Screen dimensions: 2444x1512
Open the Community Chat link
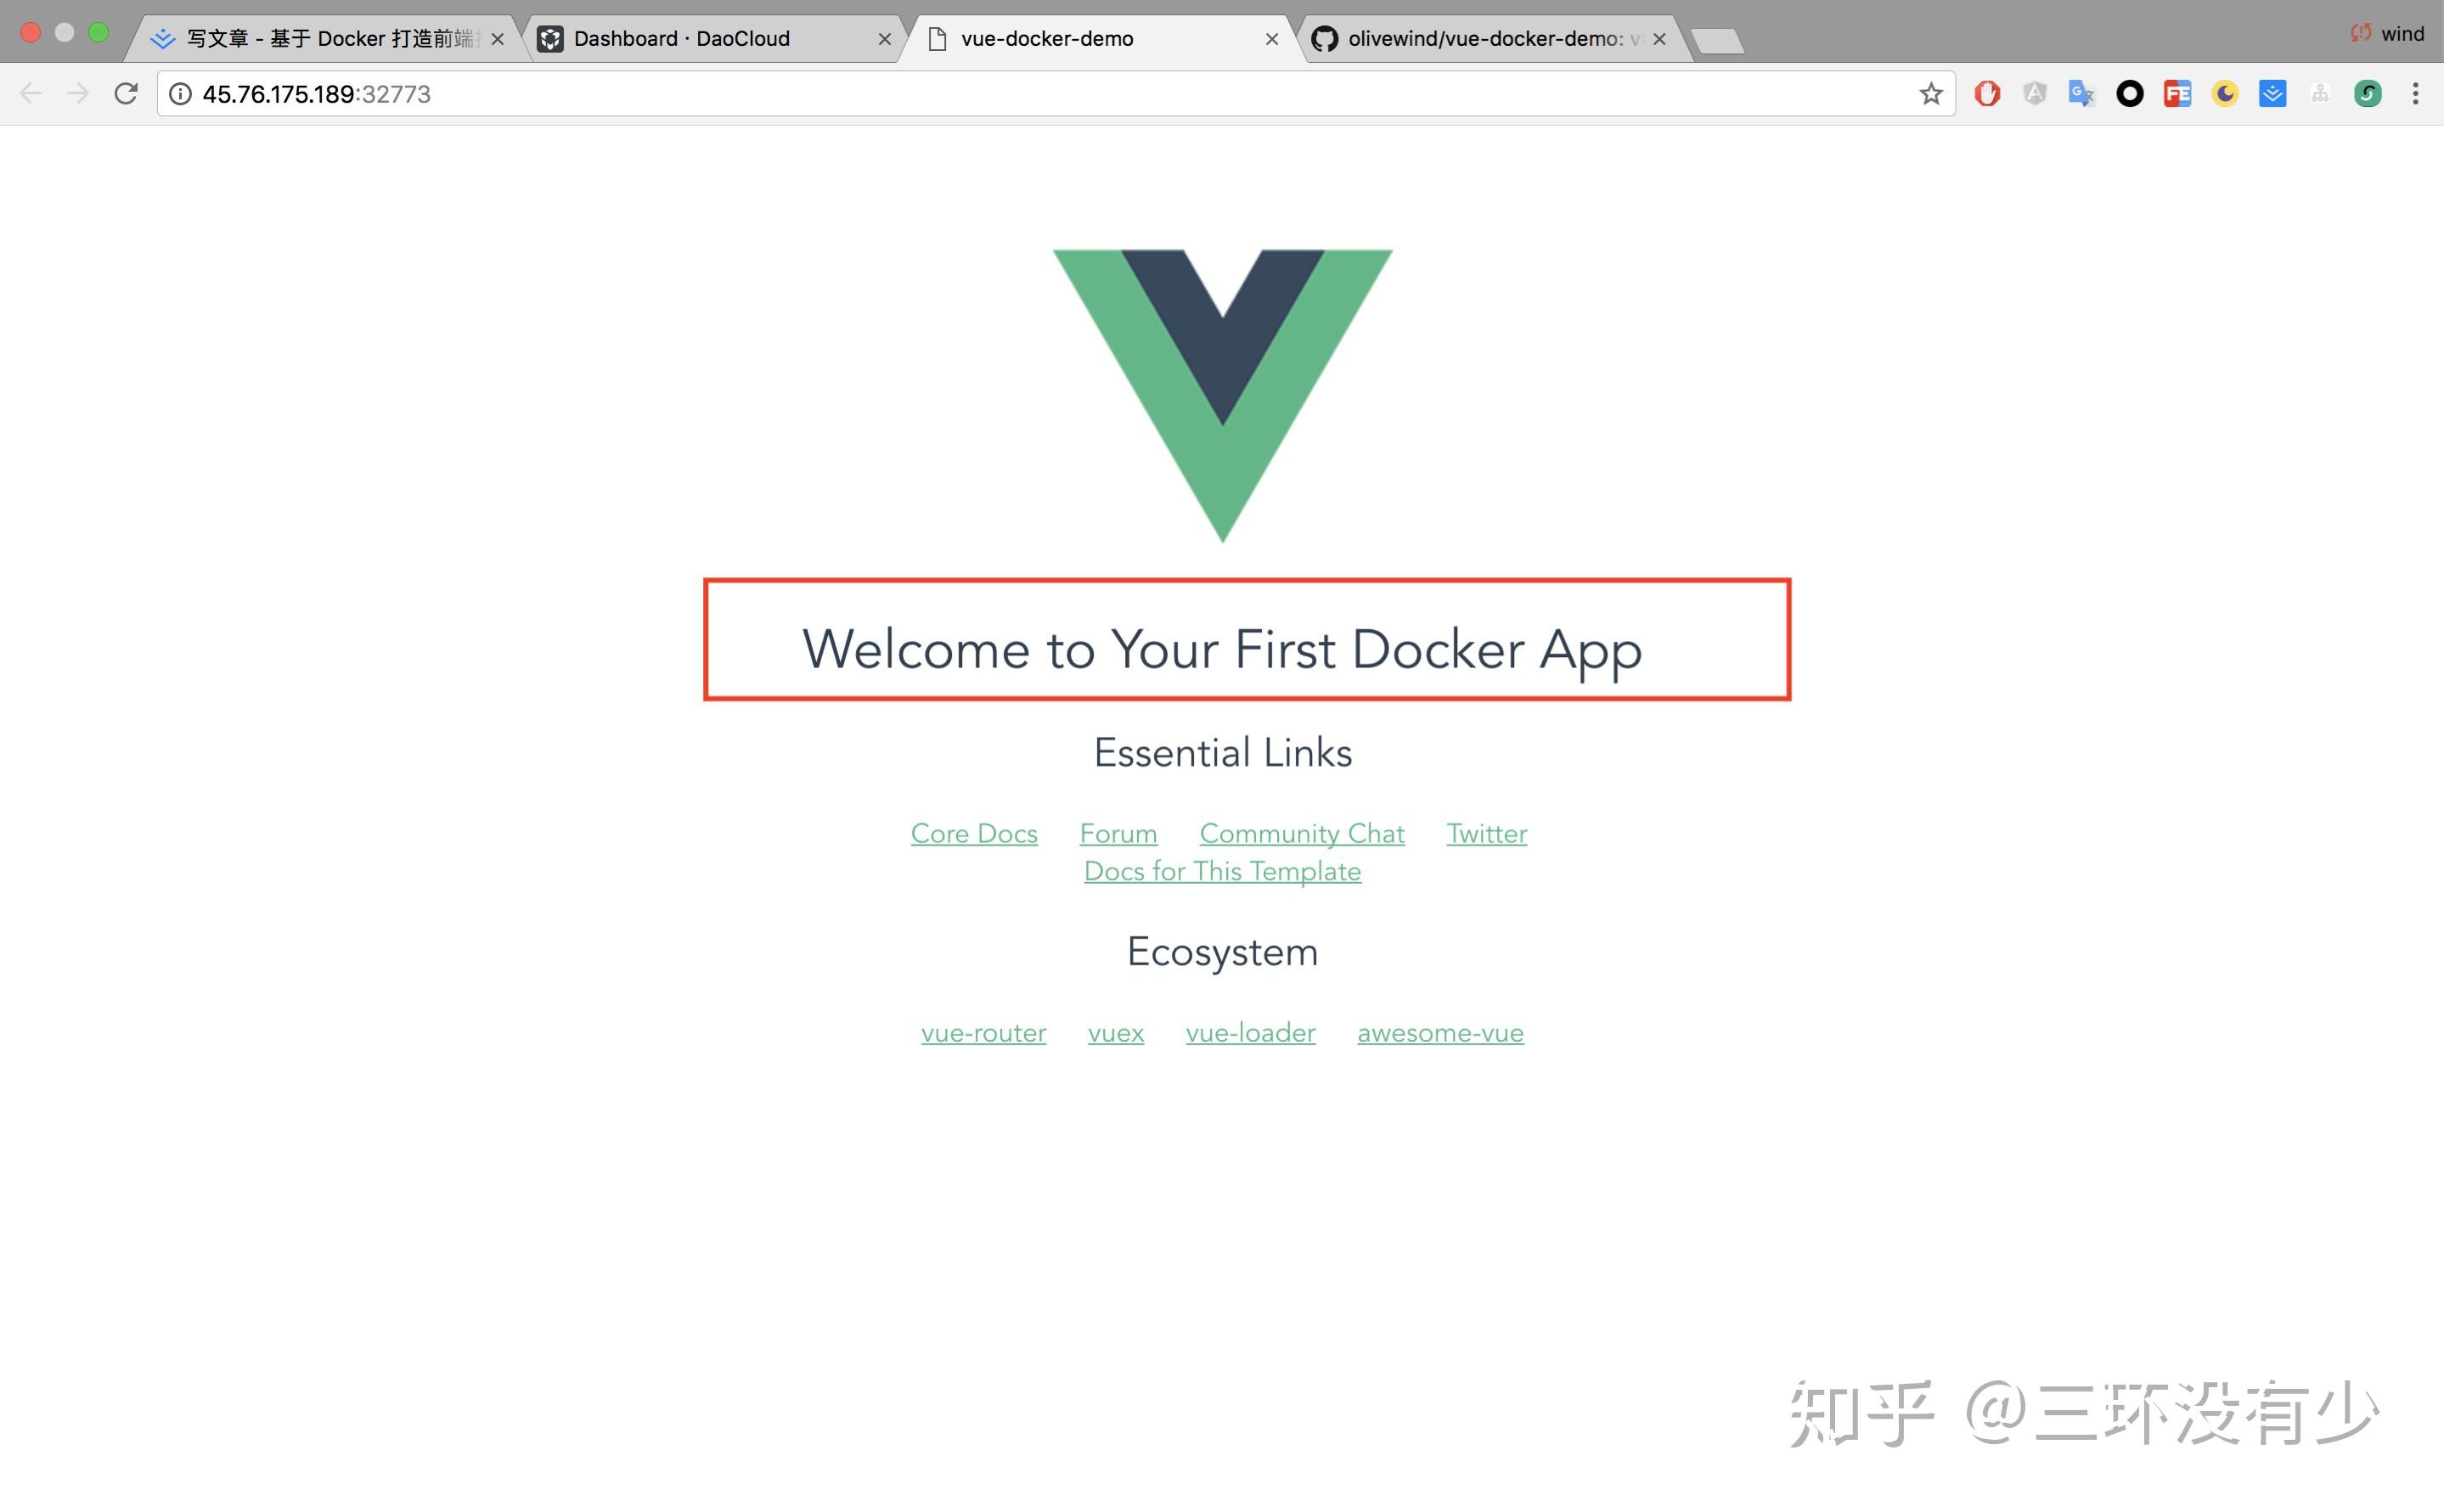click(x=1301, y=833)
